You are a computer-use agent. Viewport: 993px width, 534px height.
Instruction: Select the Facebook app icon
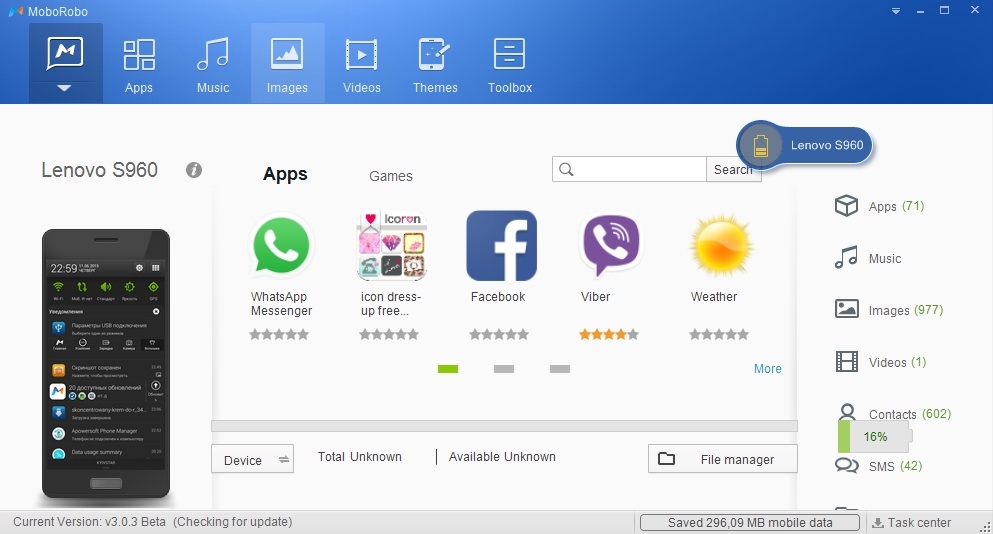click(x=502, y=246)
